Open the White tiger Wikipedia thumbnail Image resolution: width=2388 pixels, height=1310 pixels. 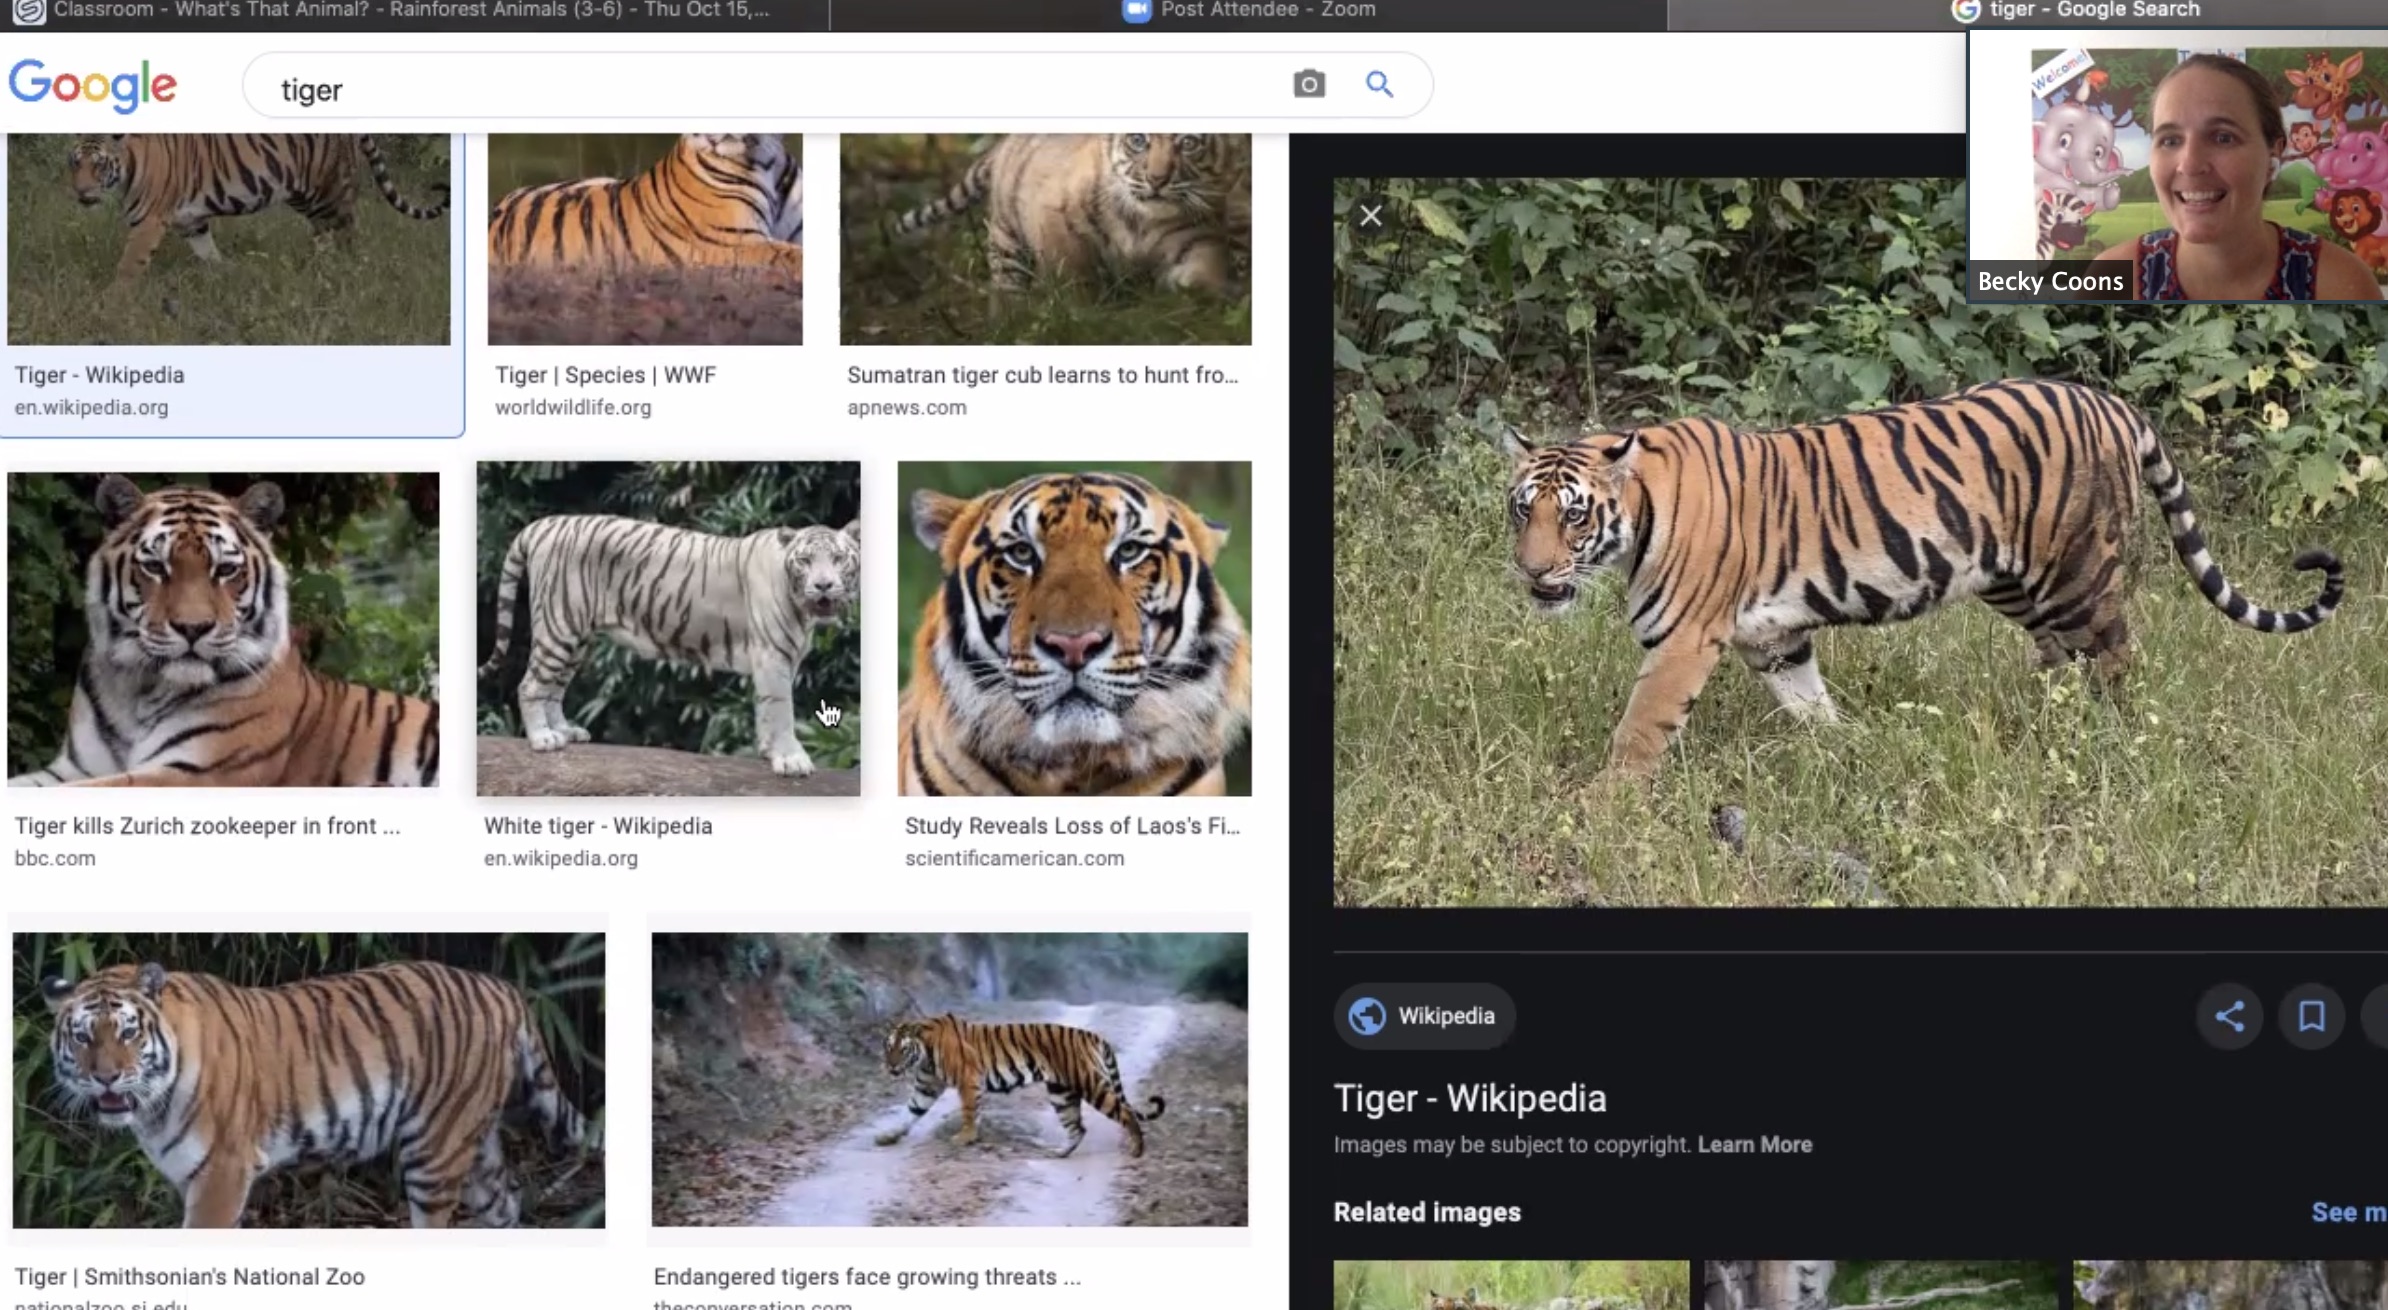click(668, 628)
